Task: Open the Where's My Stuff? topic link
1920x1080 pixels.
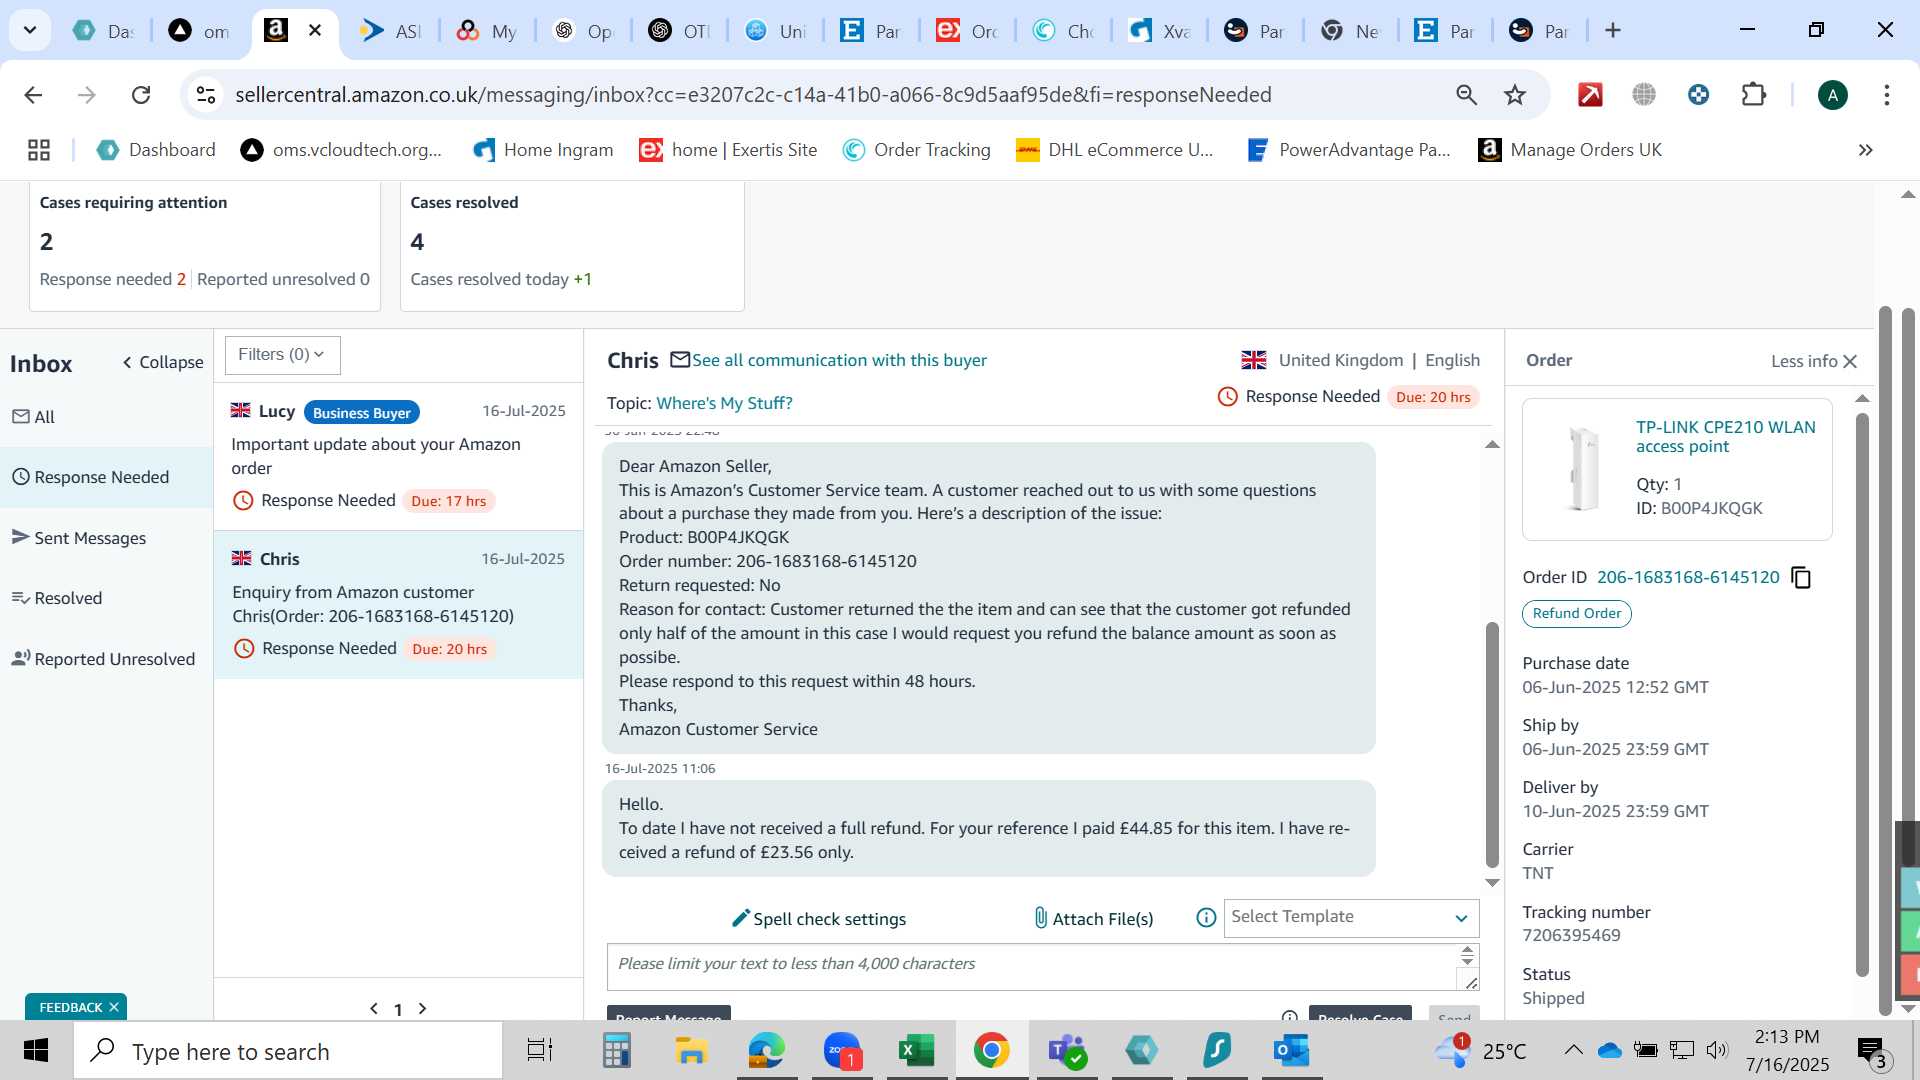Action: (724, 403)
